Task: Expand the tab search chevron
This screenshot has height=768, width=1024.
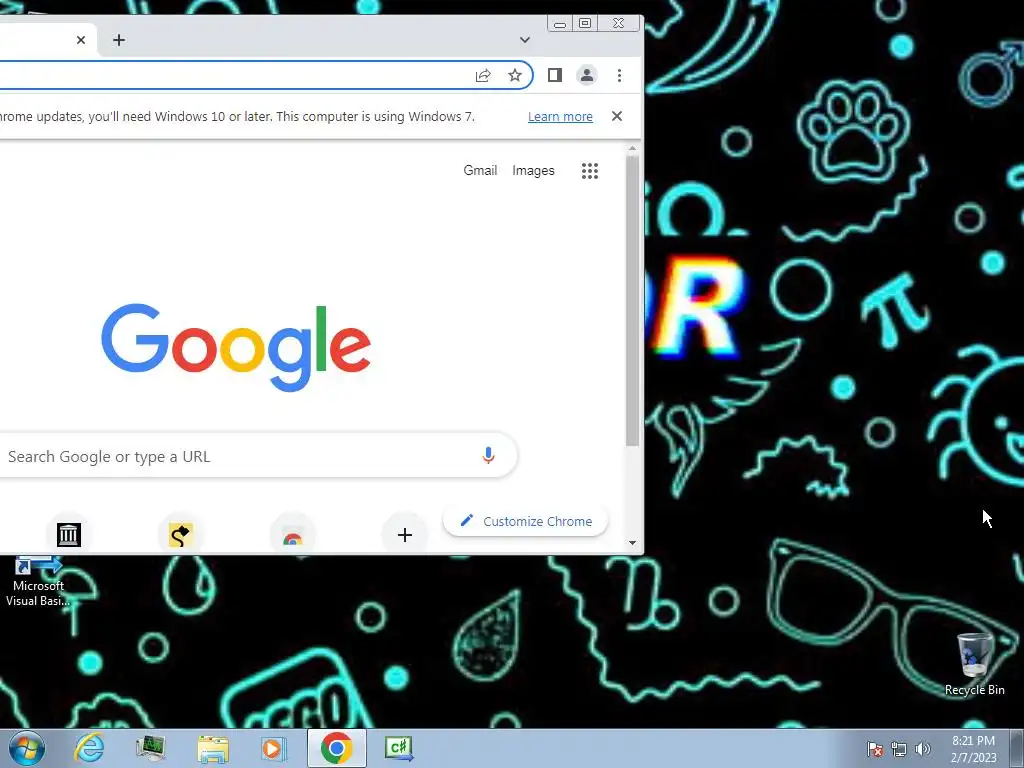Action: (x=524, y=40)
